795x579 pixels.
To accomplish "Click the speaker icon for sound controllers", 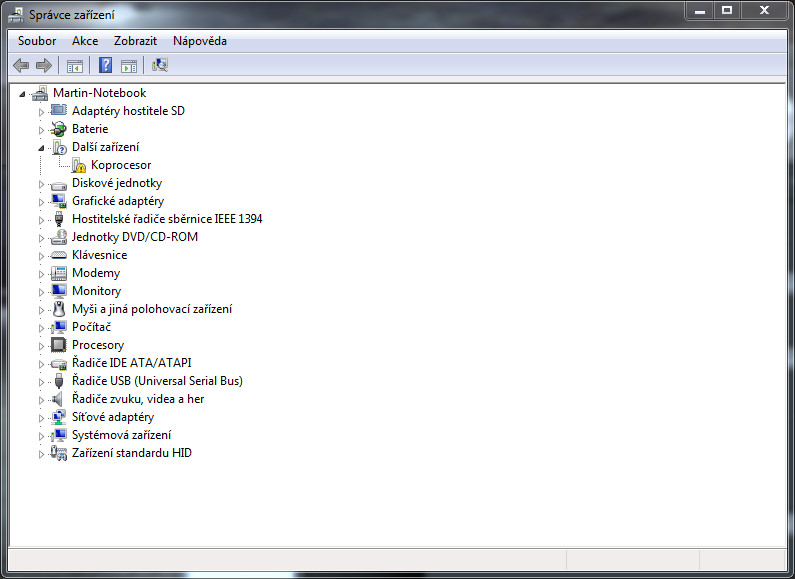I will click(x=58, y=399).
